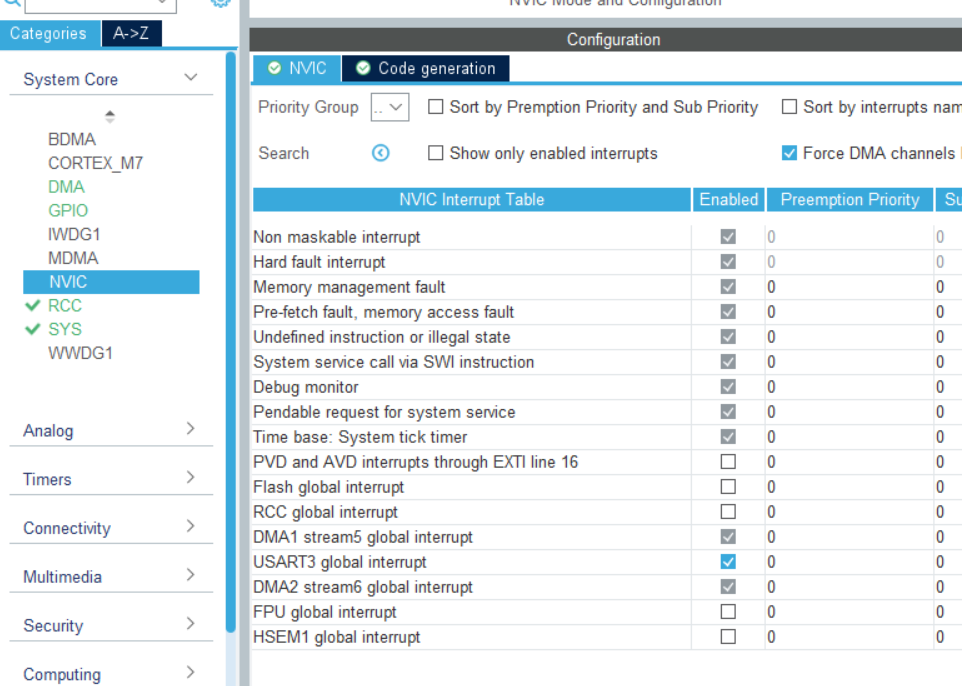Select MDMA peripheral

pyautogui.click(x=73, y=258)
